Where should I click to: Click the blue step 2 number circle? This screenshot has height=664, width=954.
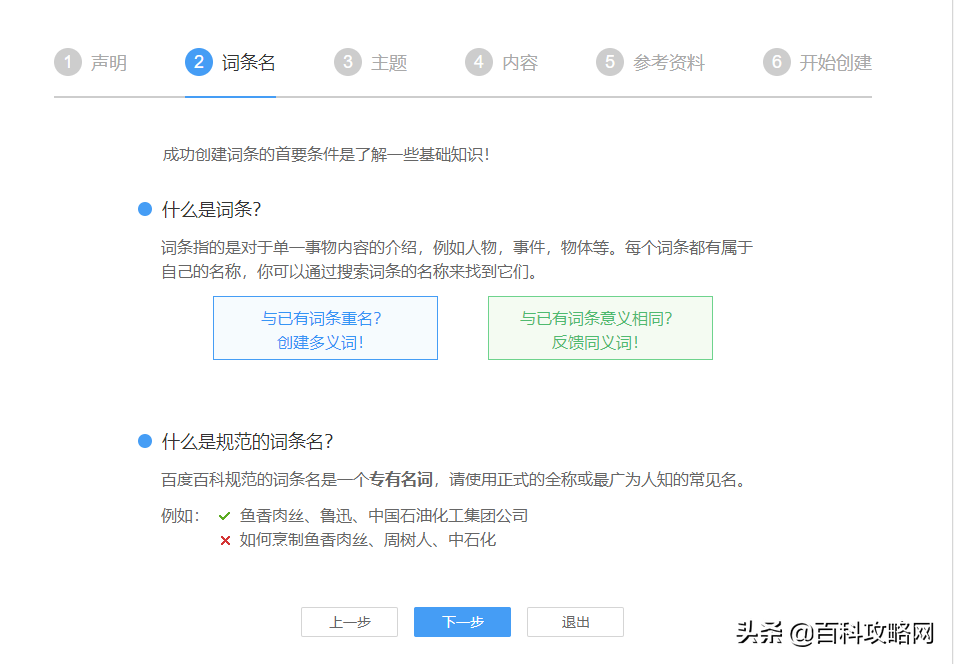click(x=198, y=62)
